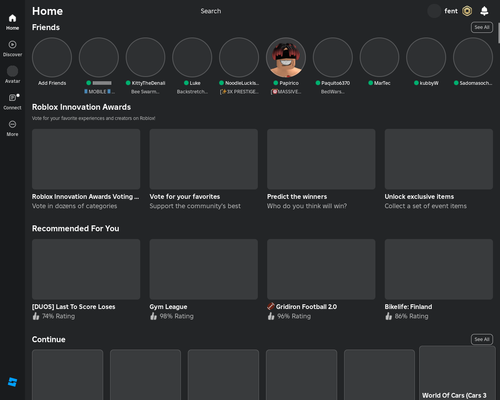Open Luke friend avatar
500x400 pixels.
coord(192,57)
